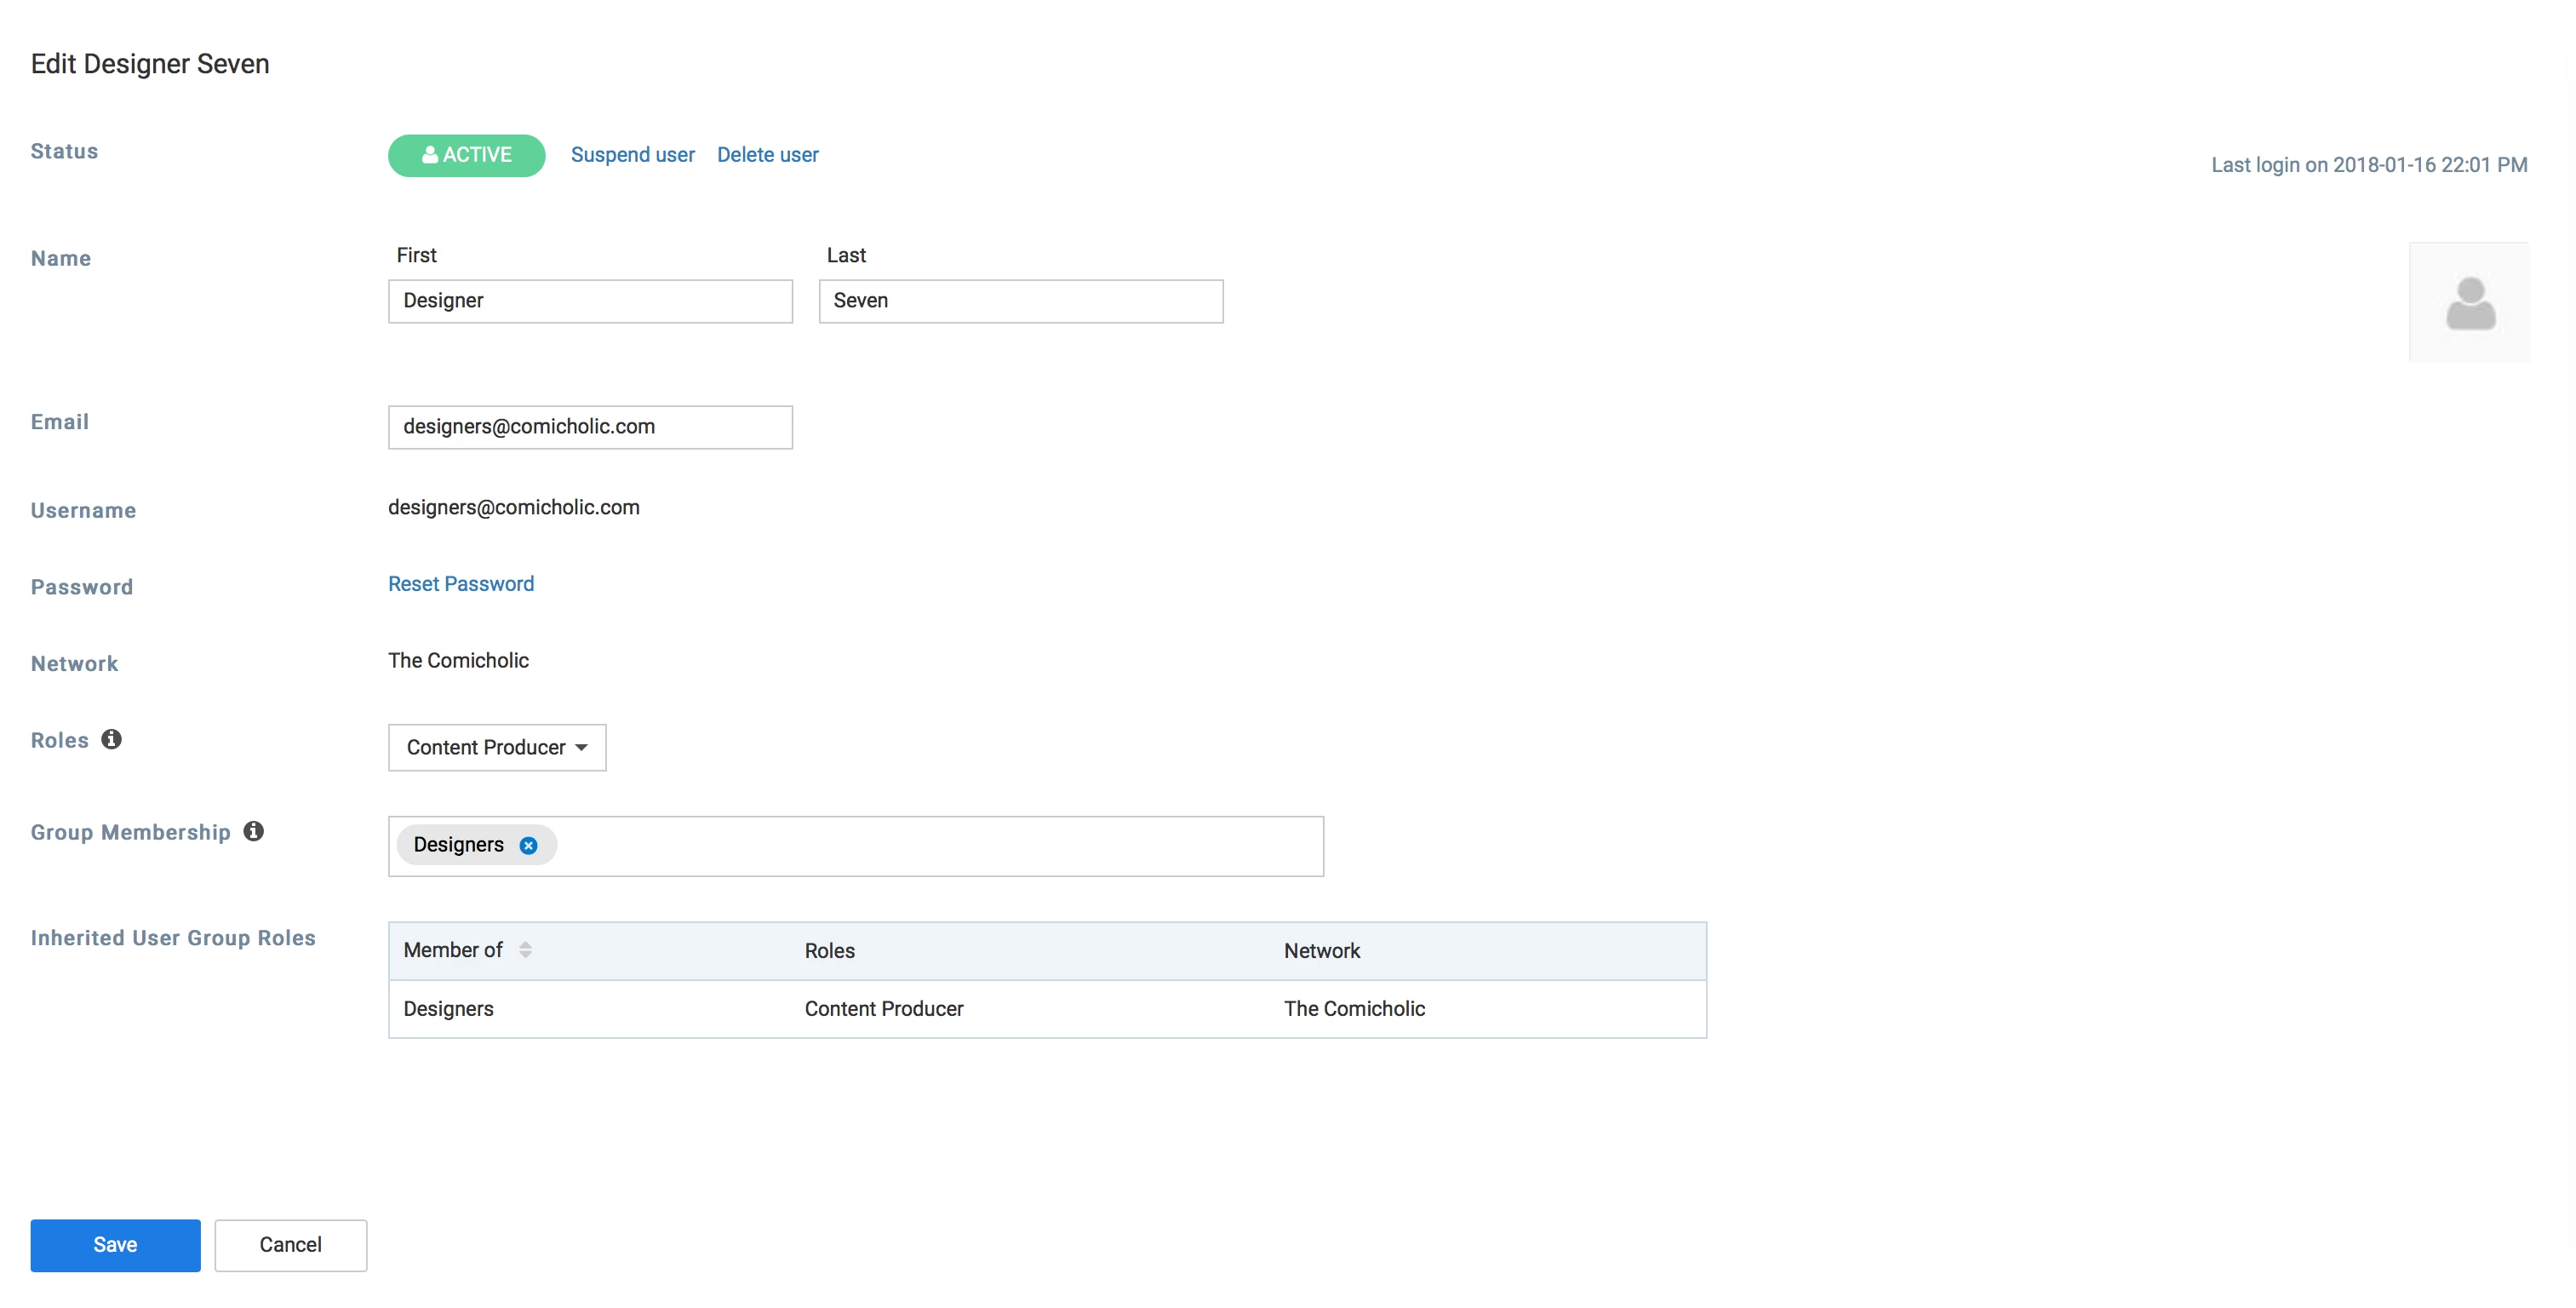Remove the Designers group tag
This screenshot has height=1308, width=2576.
coord(528,845)
